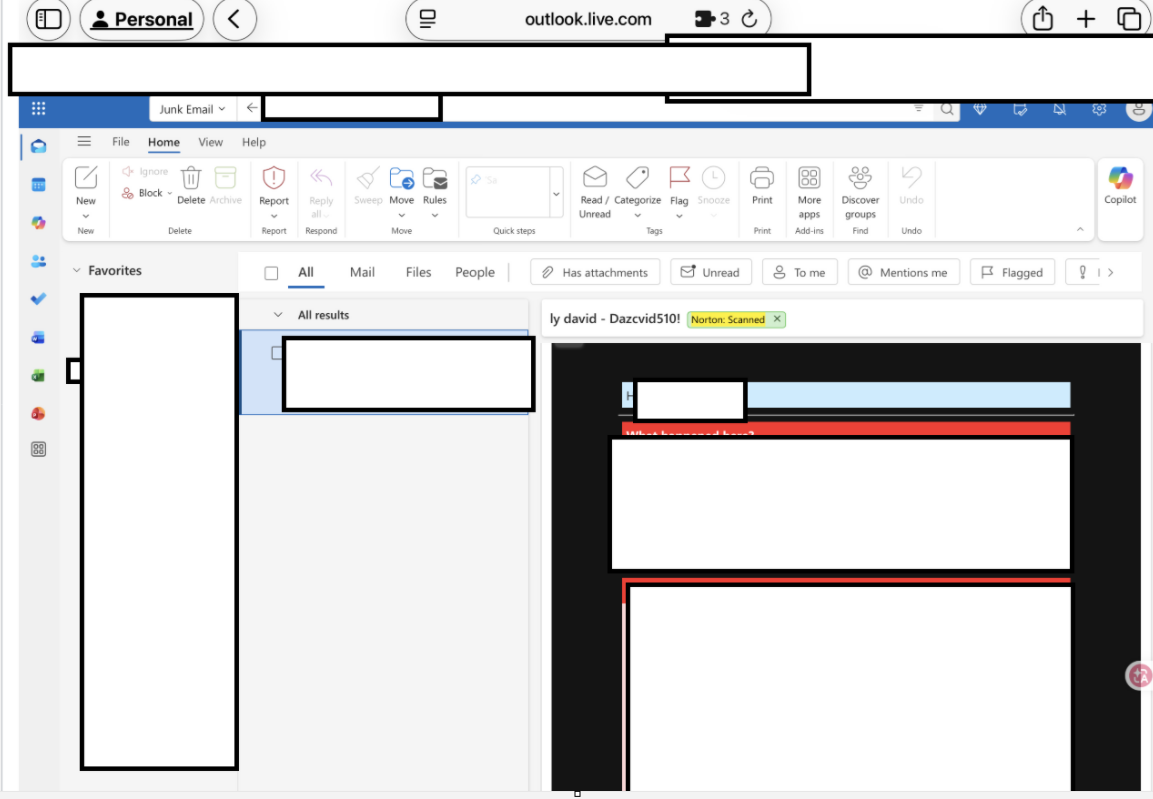
Task: Select the Home ribbon tab
Action: pyautogui.click(x=164, y=142)
